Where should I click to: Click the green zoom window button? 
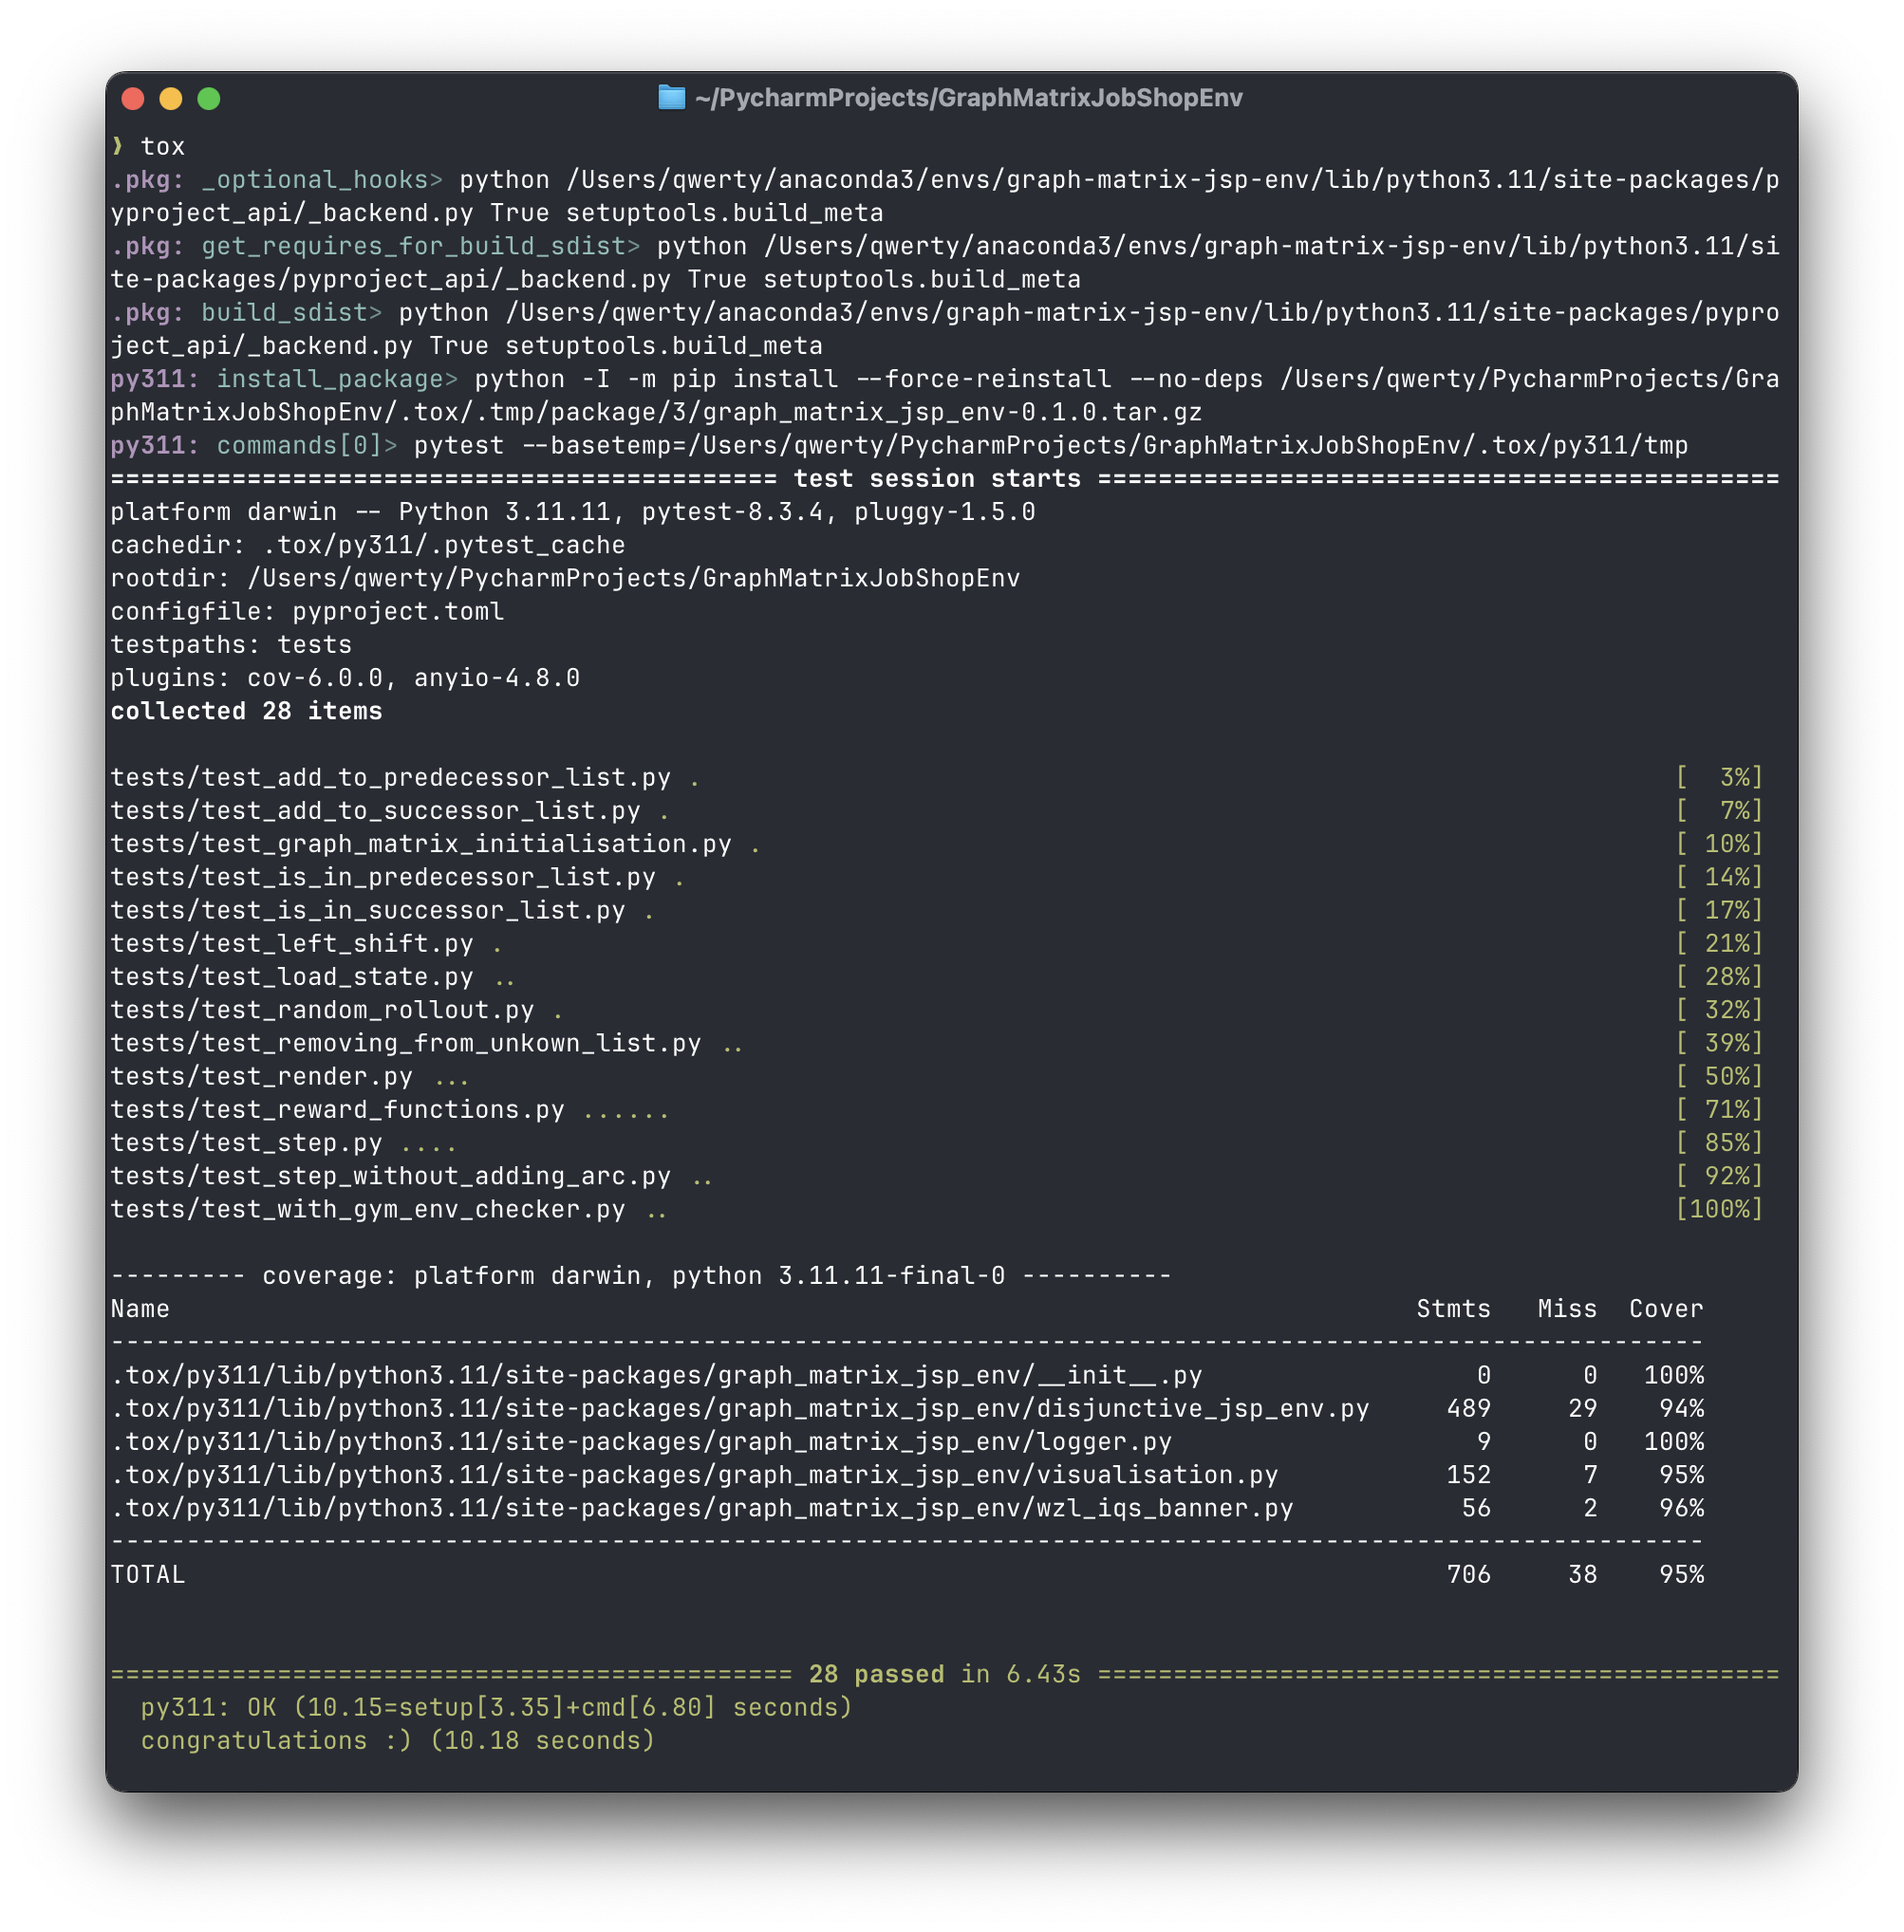[209, 98]
